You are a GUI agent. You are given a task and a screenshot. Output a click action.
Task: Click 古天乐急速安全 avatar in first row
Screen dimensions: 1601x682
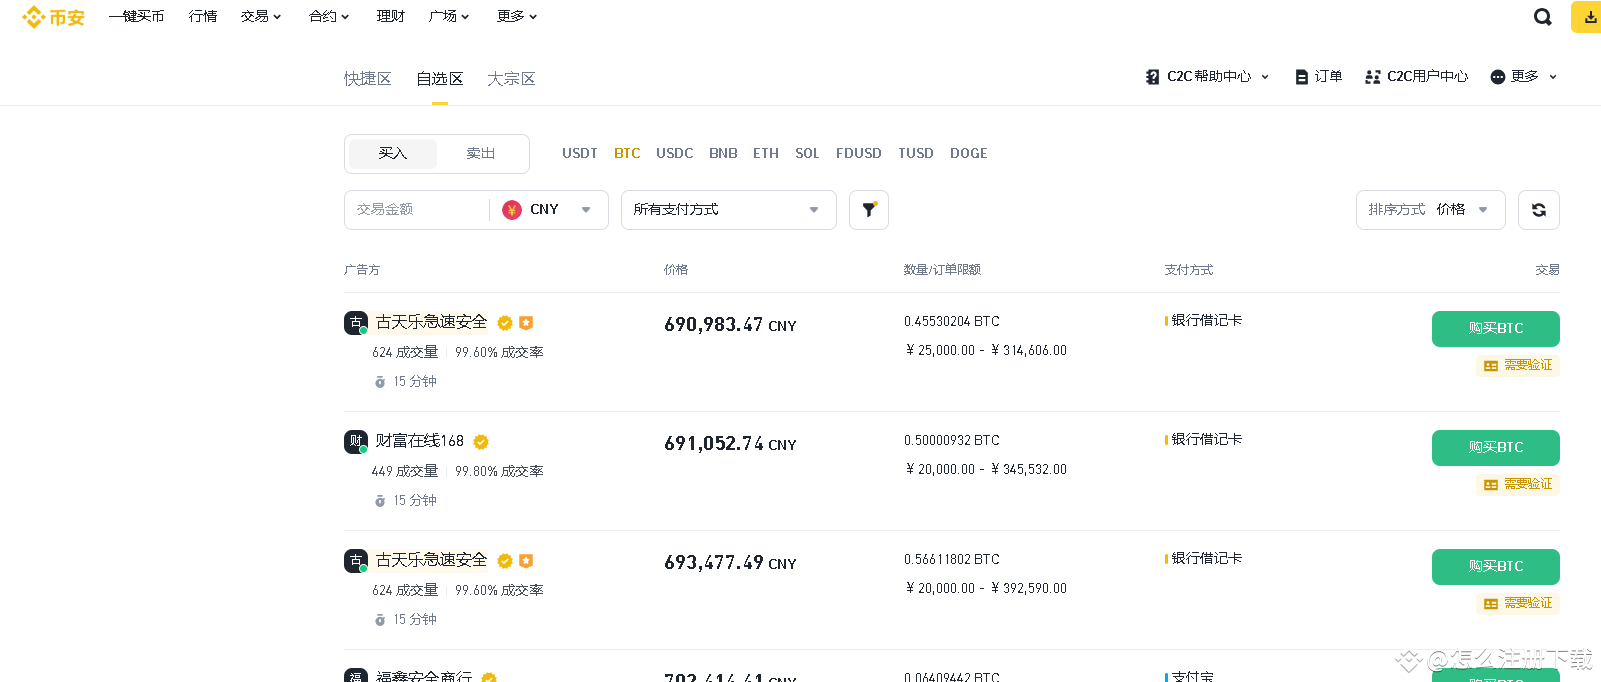click(x=356, y=323)
